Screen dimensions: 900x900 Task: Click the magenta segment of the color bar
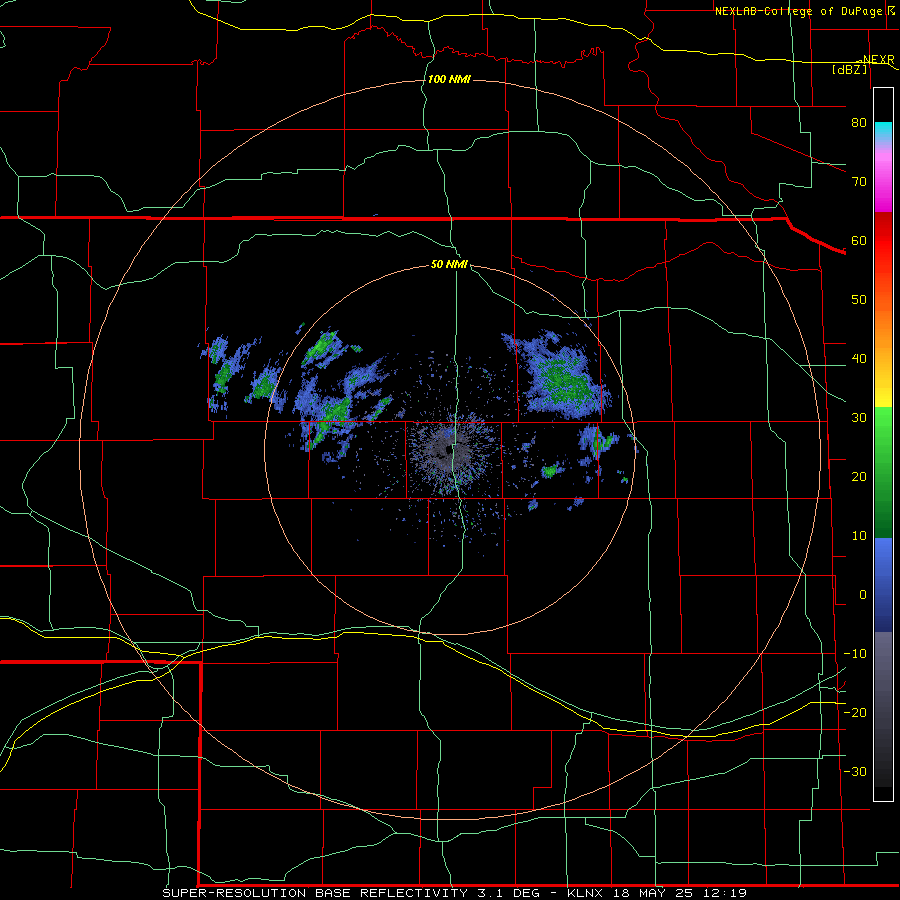883,198
